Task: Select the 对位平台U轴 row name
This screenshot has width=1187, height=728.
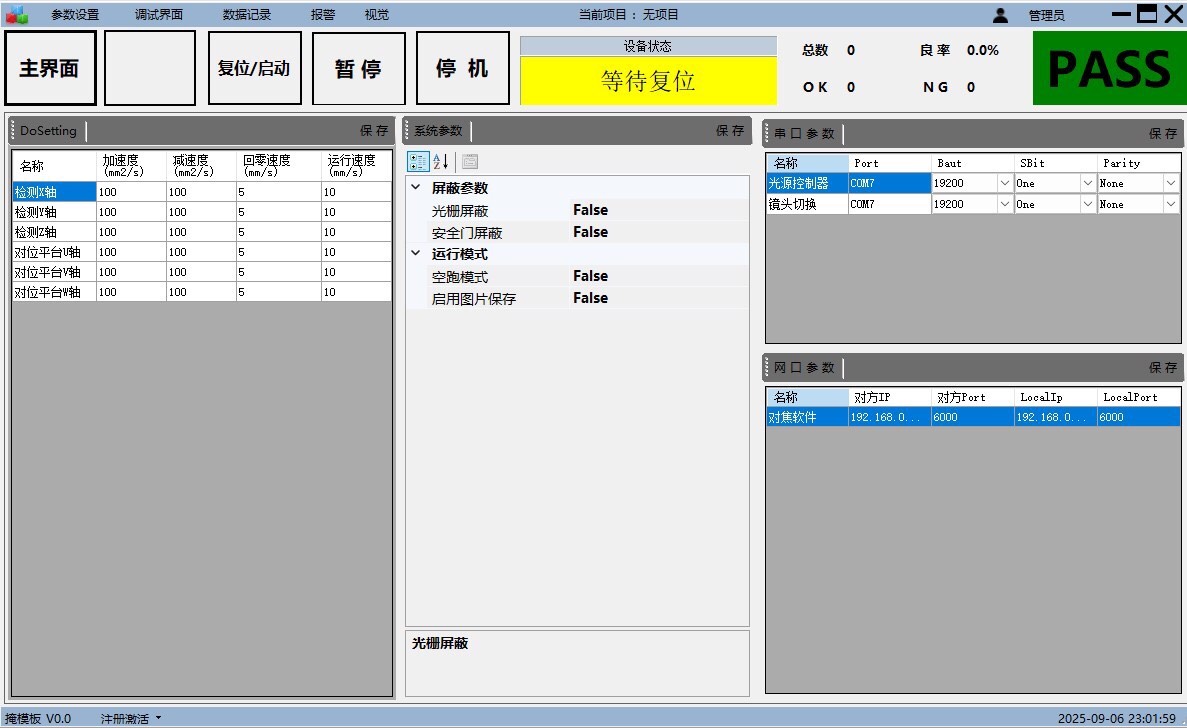Action: coord(55,252)
